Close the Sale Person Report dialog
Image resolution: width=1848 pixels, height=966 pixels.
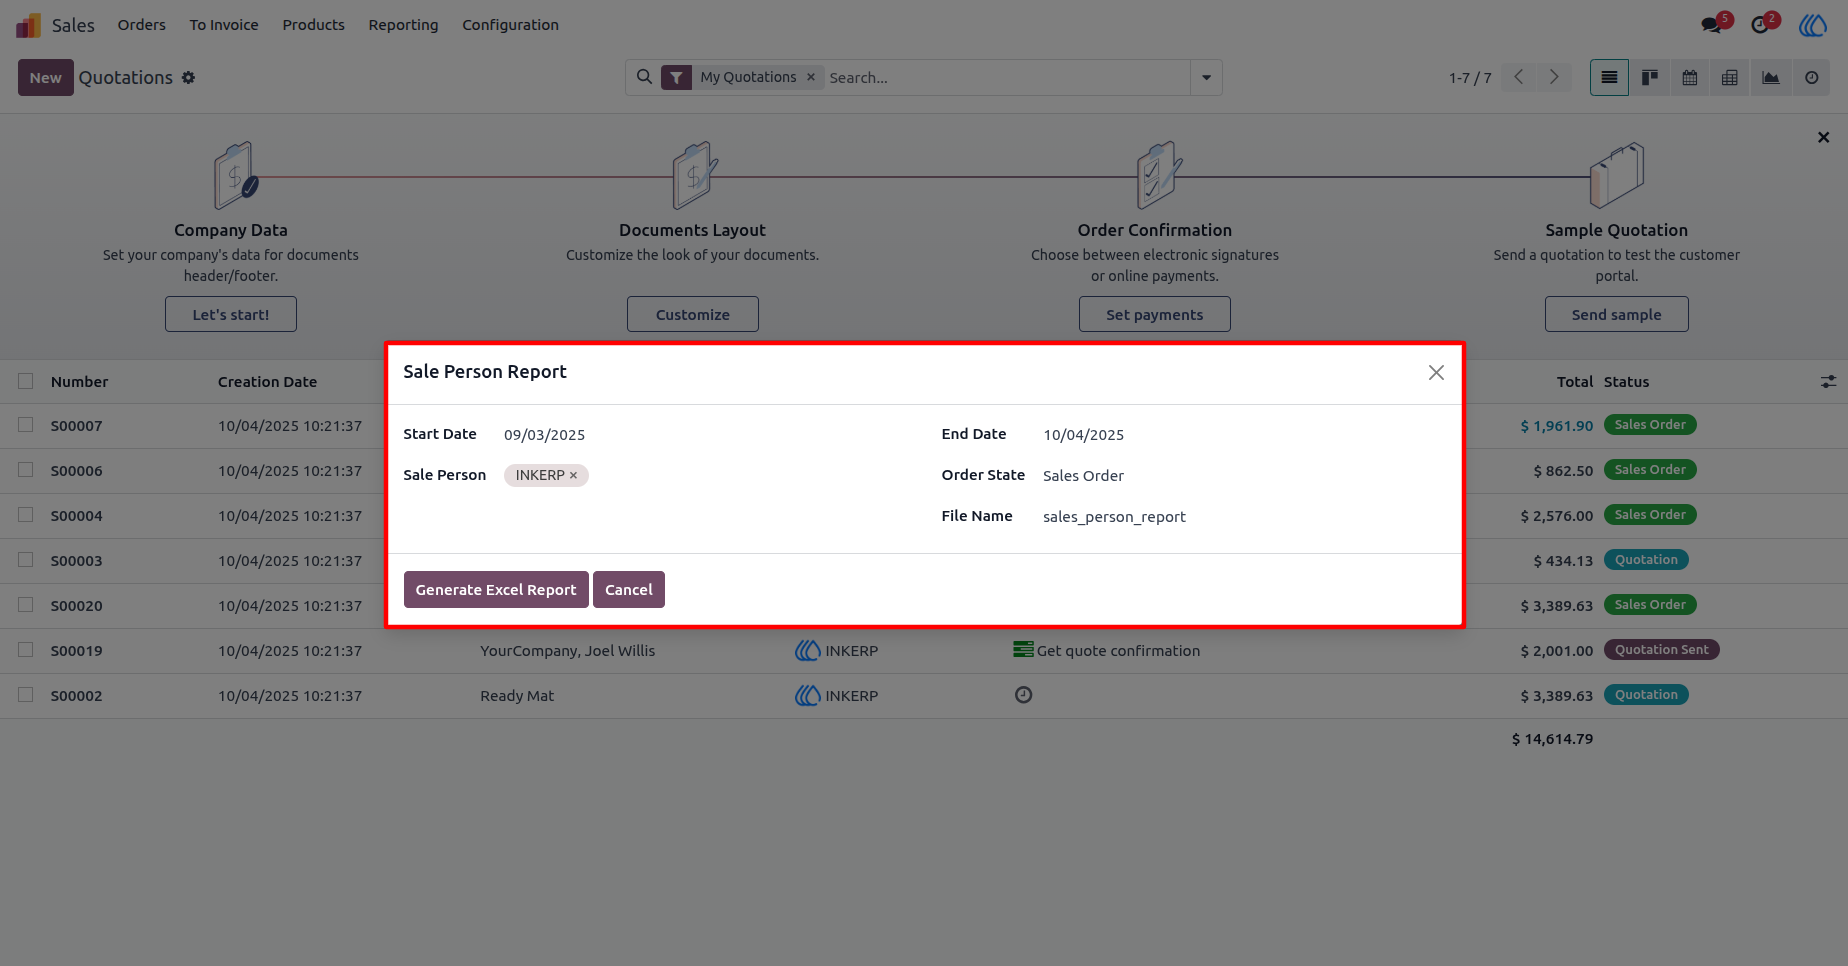tap(1436, 373)
